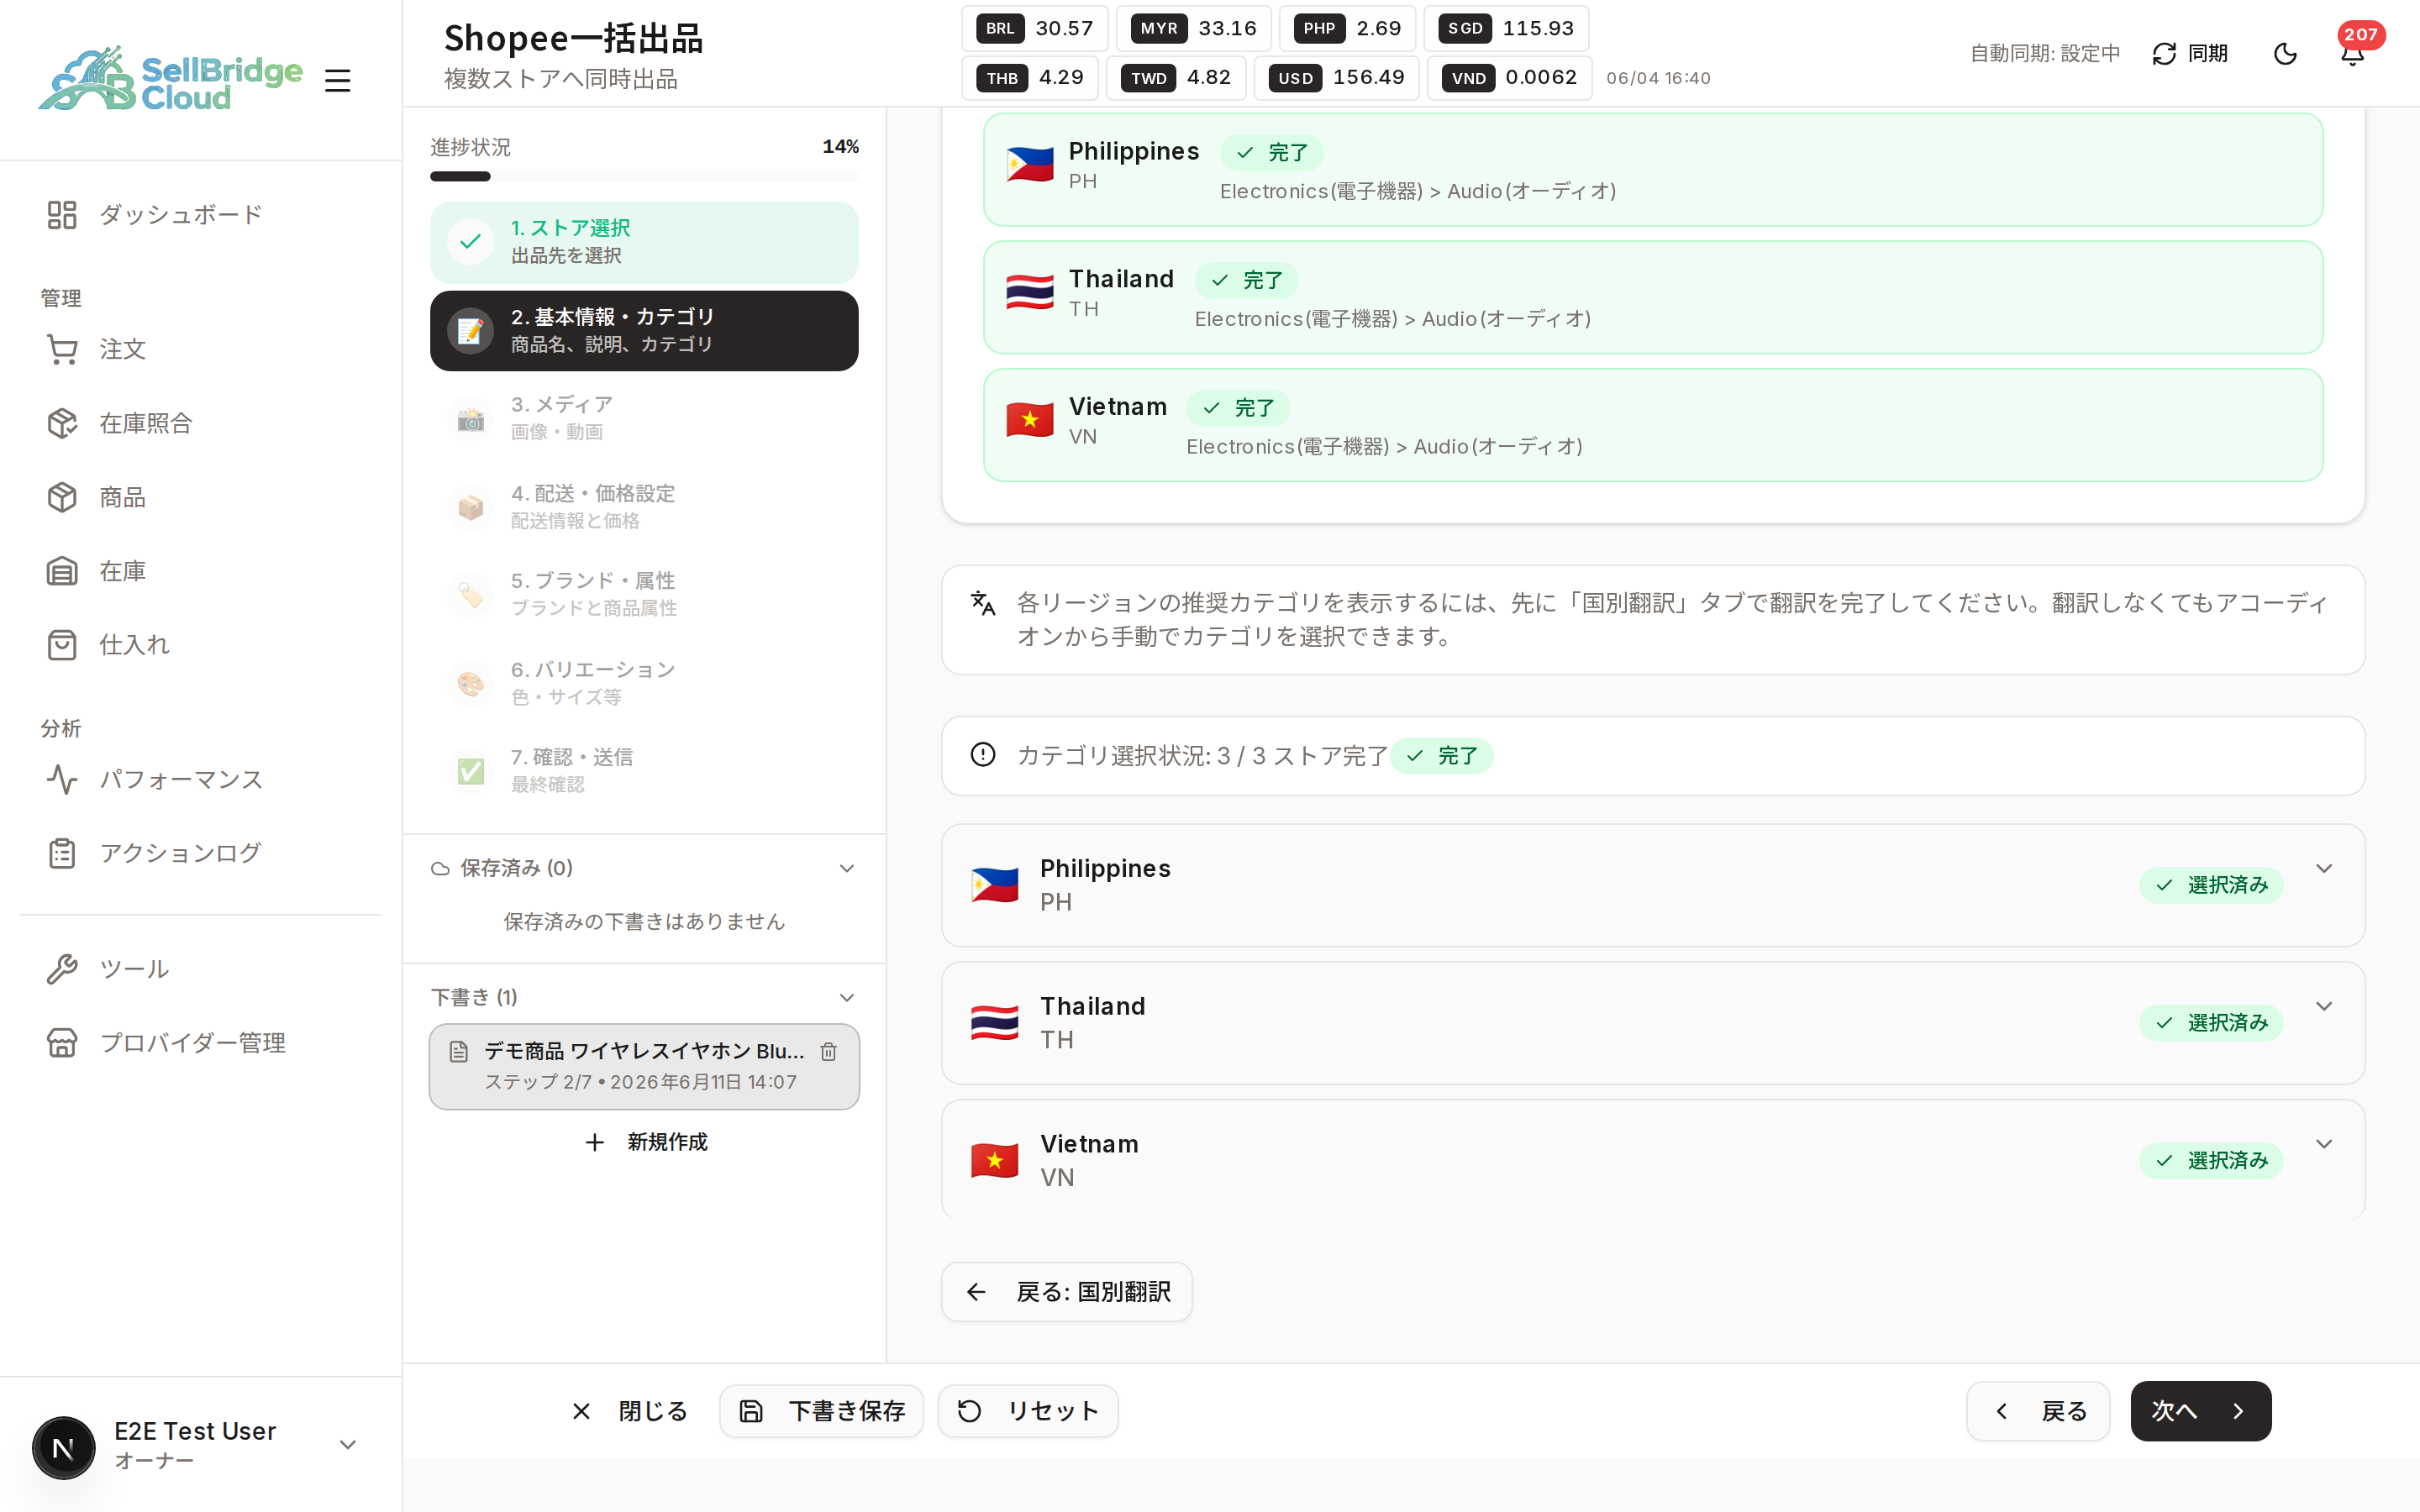Expand the Philippines category accordion
2420x1512 pixels.
(1652, 885)
